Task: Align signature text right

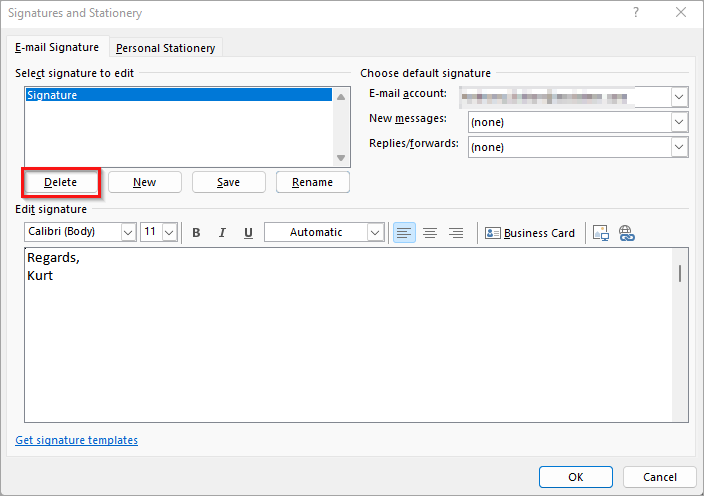Action: 456,233
